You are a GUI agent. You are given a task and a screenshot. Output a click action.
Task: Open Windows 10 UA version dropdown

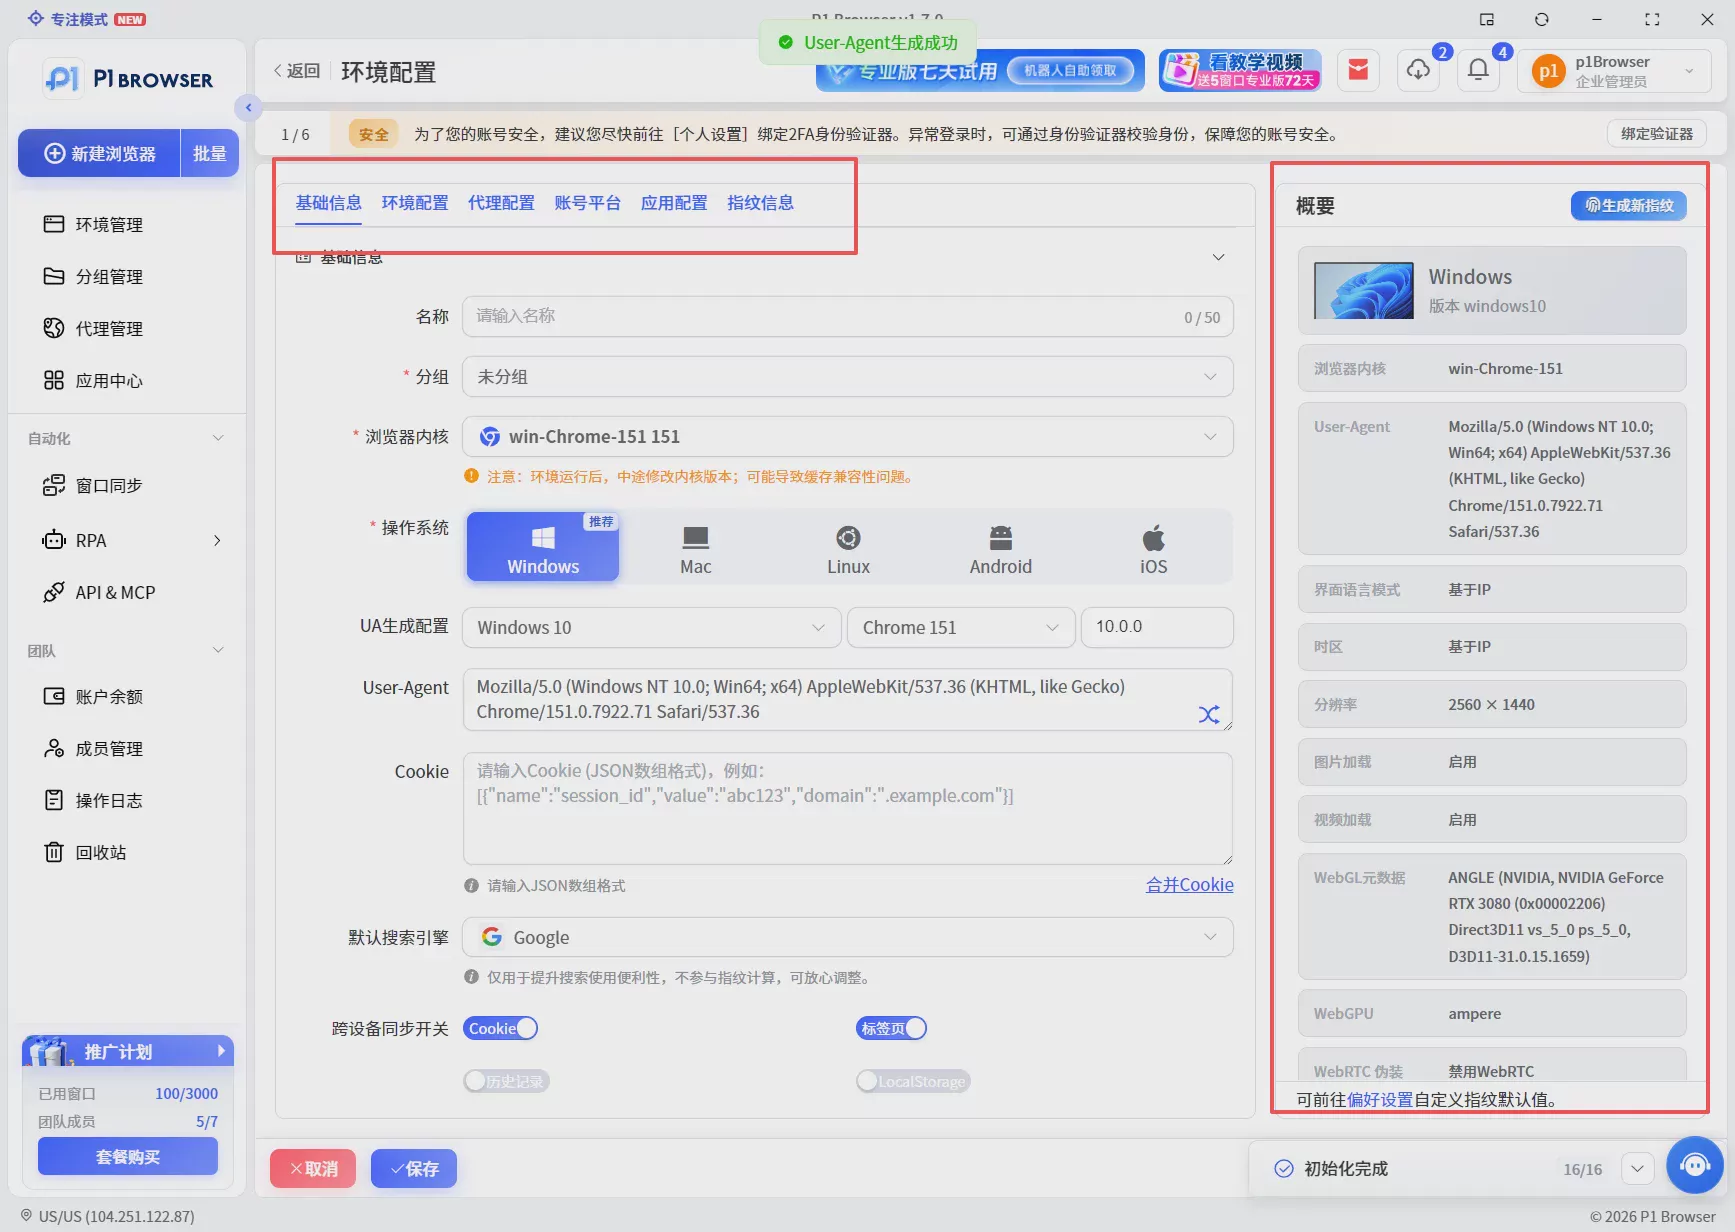(x=651, y=627)
